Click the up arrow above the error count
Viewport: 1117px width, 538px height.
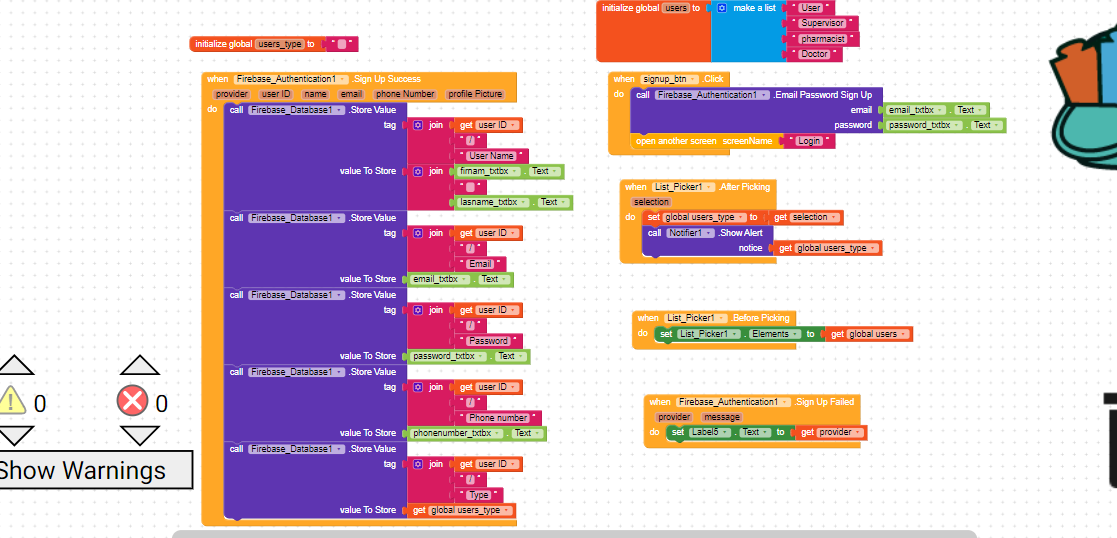pos(139,365)
